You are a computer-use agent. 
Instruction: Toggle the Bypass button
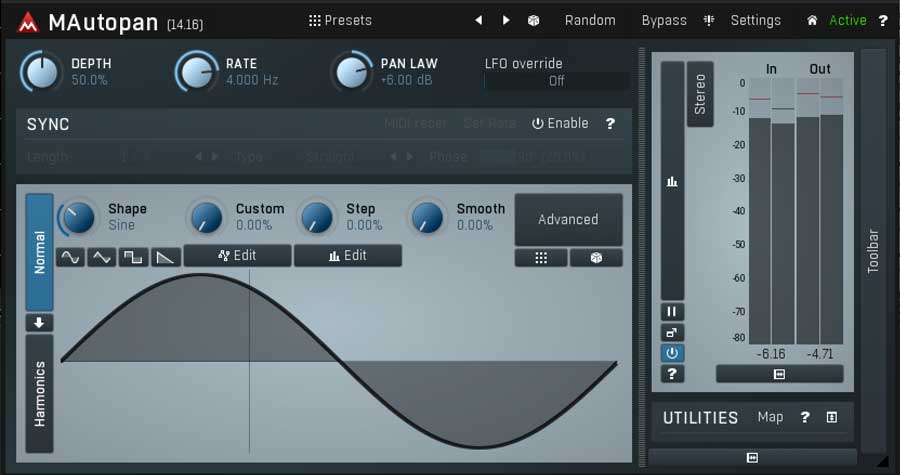click(x=664, y=21)
